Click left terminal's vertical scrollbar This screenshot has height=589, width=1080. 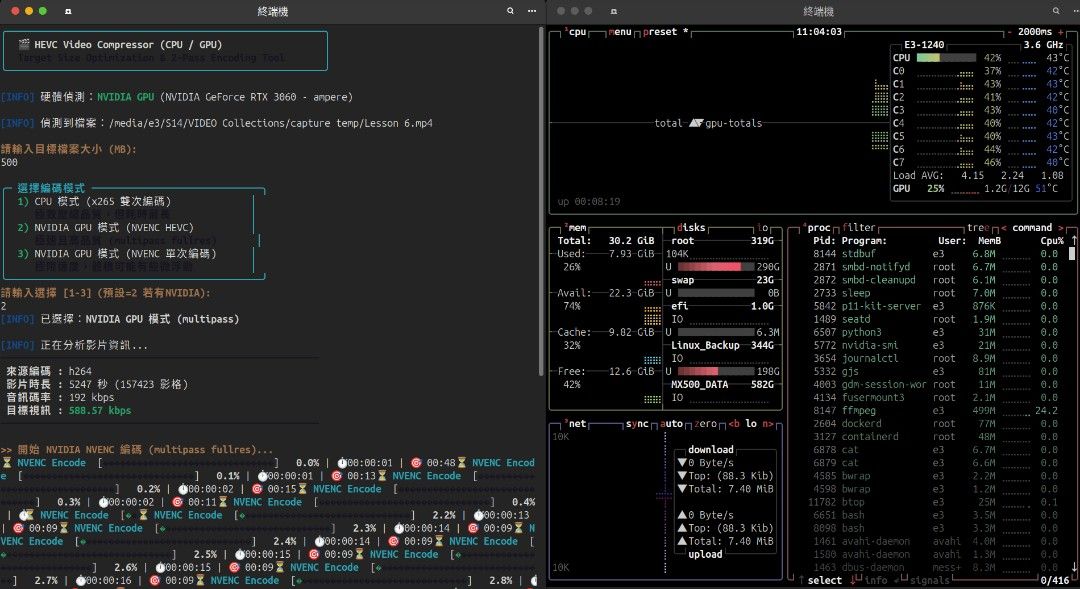click(x=541, y=200)
